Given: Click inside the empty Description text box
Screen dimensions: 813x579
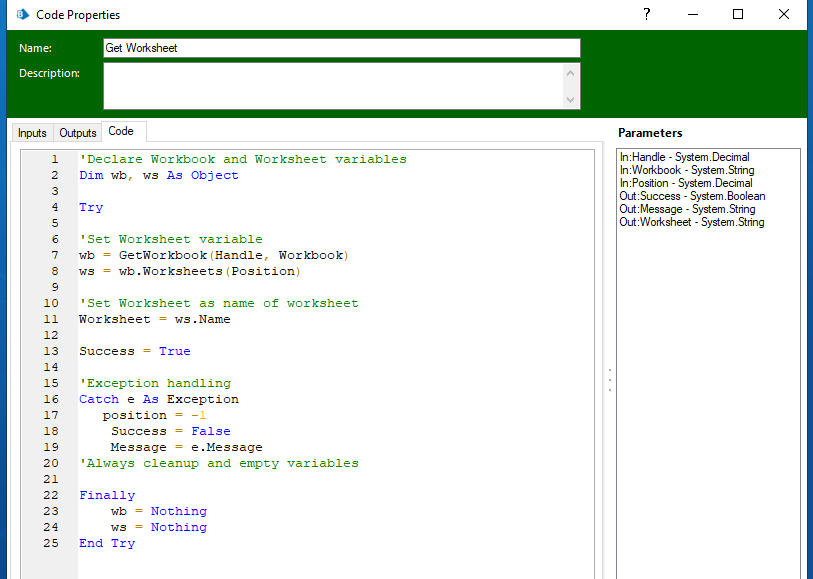Looking at the screenshot, I should click(x=332, y=86).
